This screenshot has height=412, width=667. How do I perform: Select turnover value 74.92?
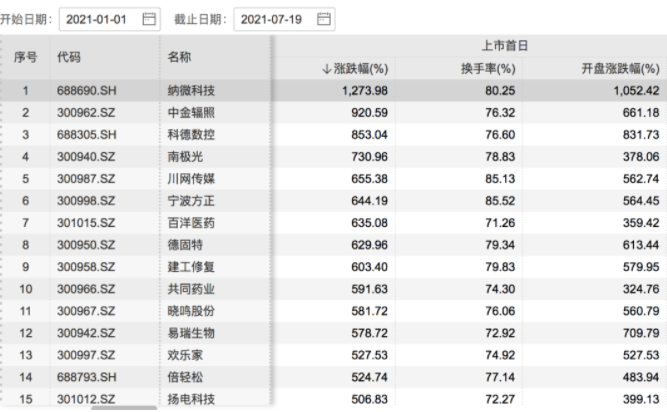click(x=500, y=355)
